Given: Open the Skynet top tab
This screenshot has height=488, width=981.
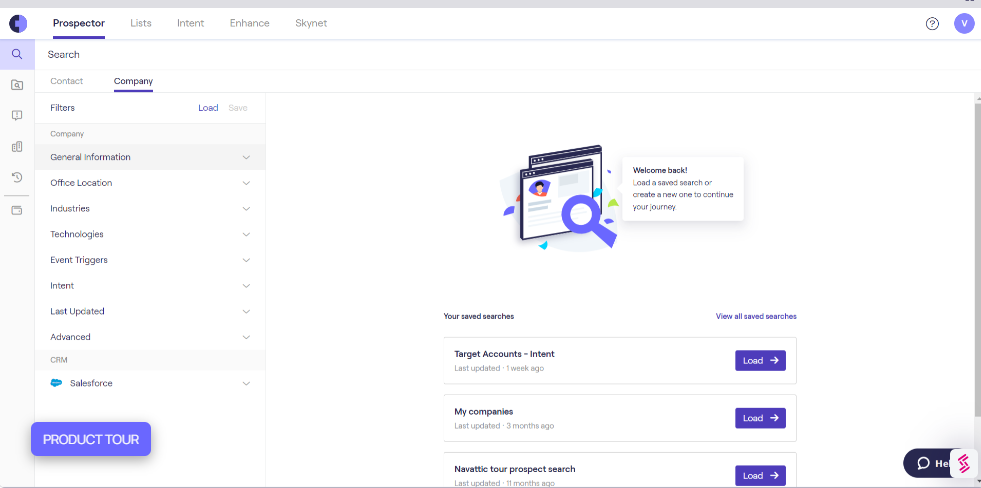Looking at the screenshot, I should pos(311,24).
